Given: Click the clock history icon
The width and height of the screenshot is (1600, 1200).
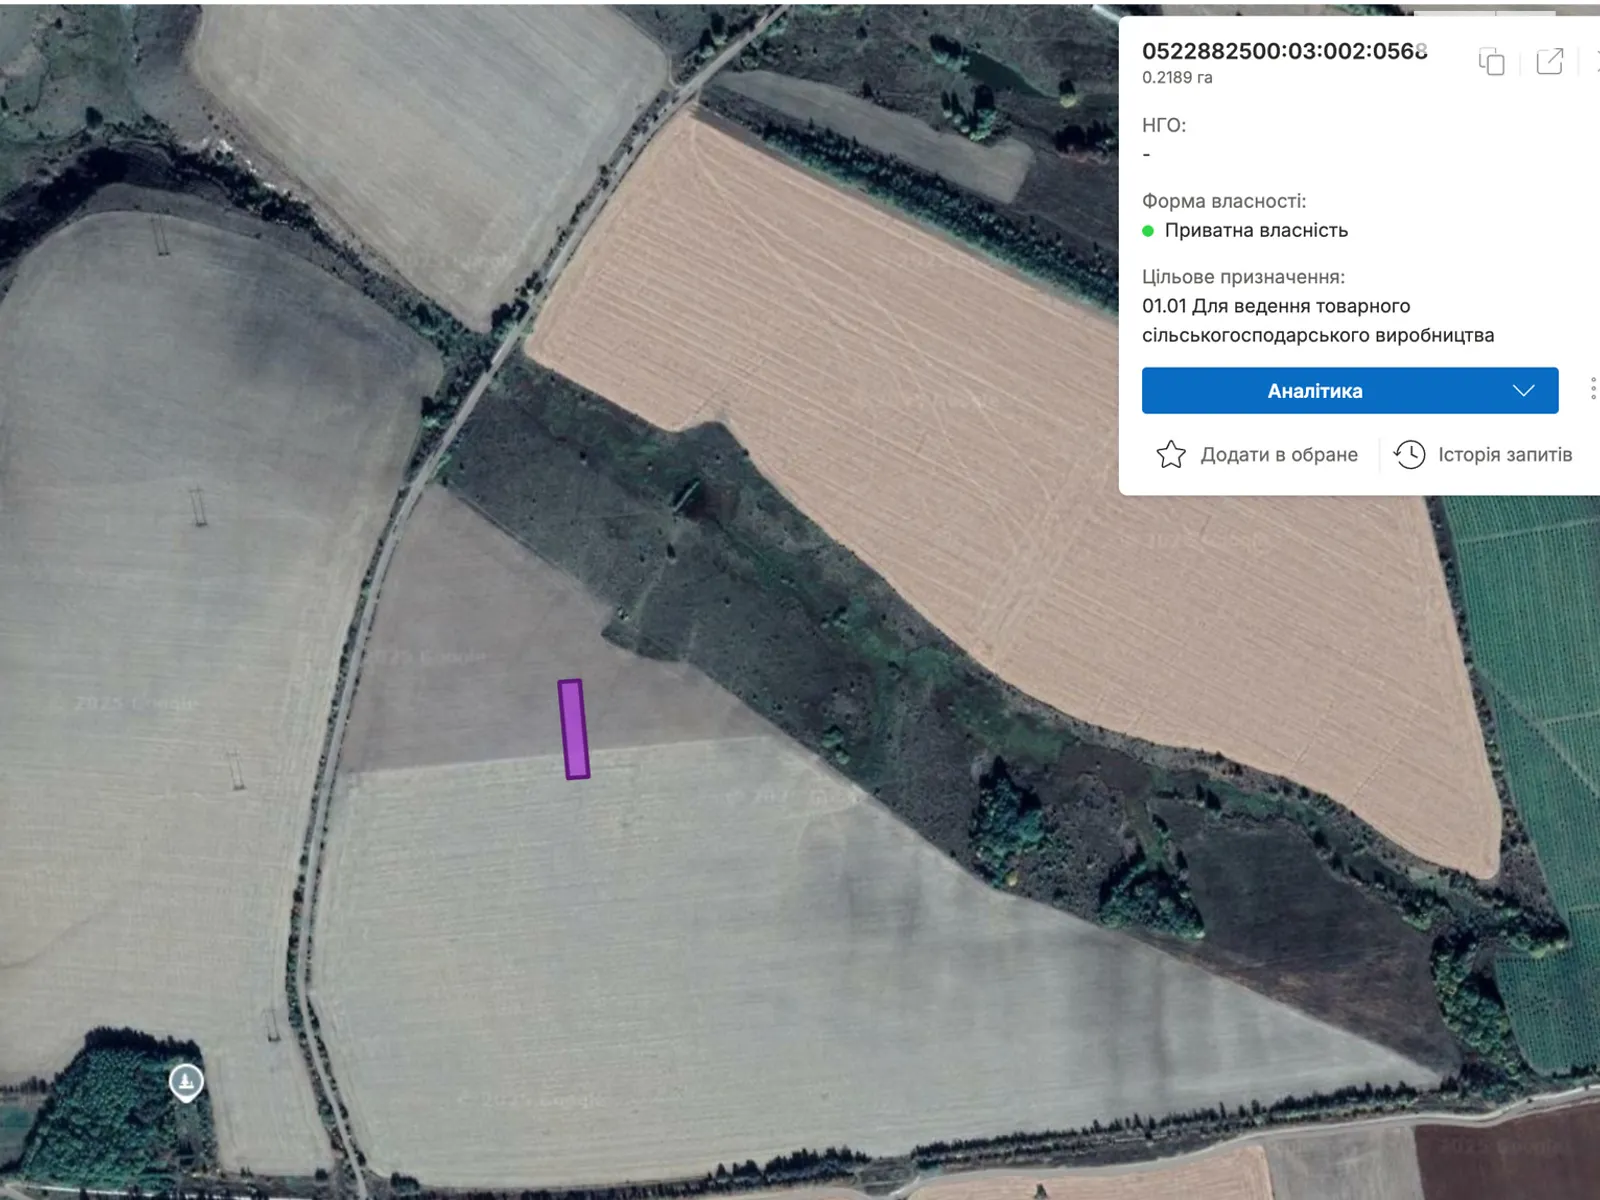Looking at the screenshot, I should click(x=1410, y=455).
